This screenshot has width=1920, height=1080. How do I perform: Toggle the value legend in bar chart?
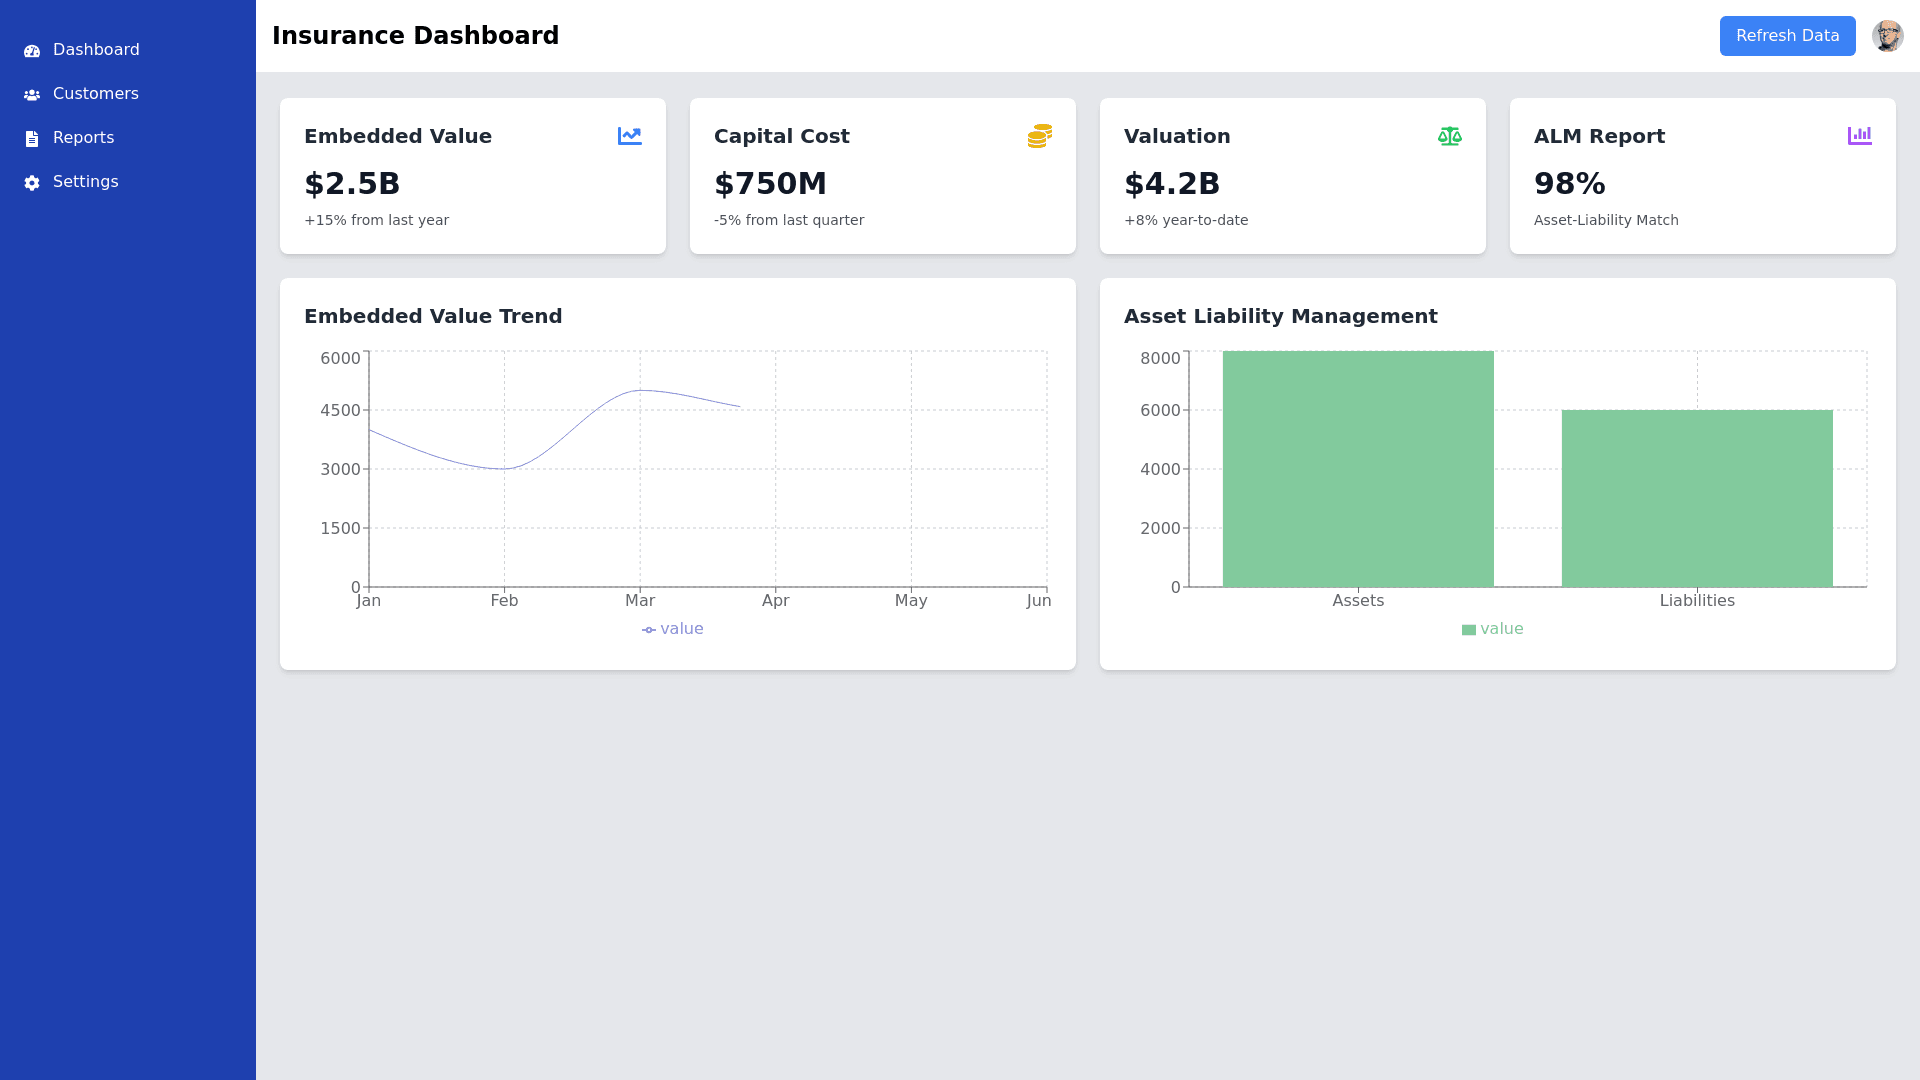tap(1492, 629)
